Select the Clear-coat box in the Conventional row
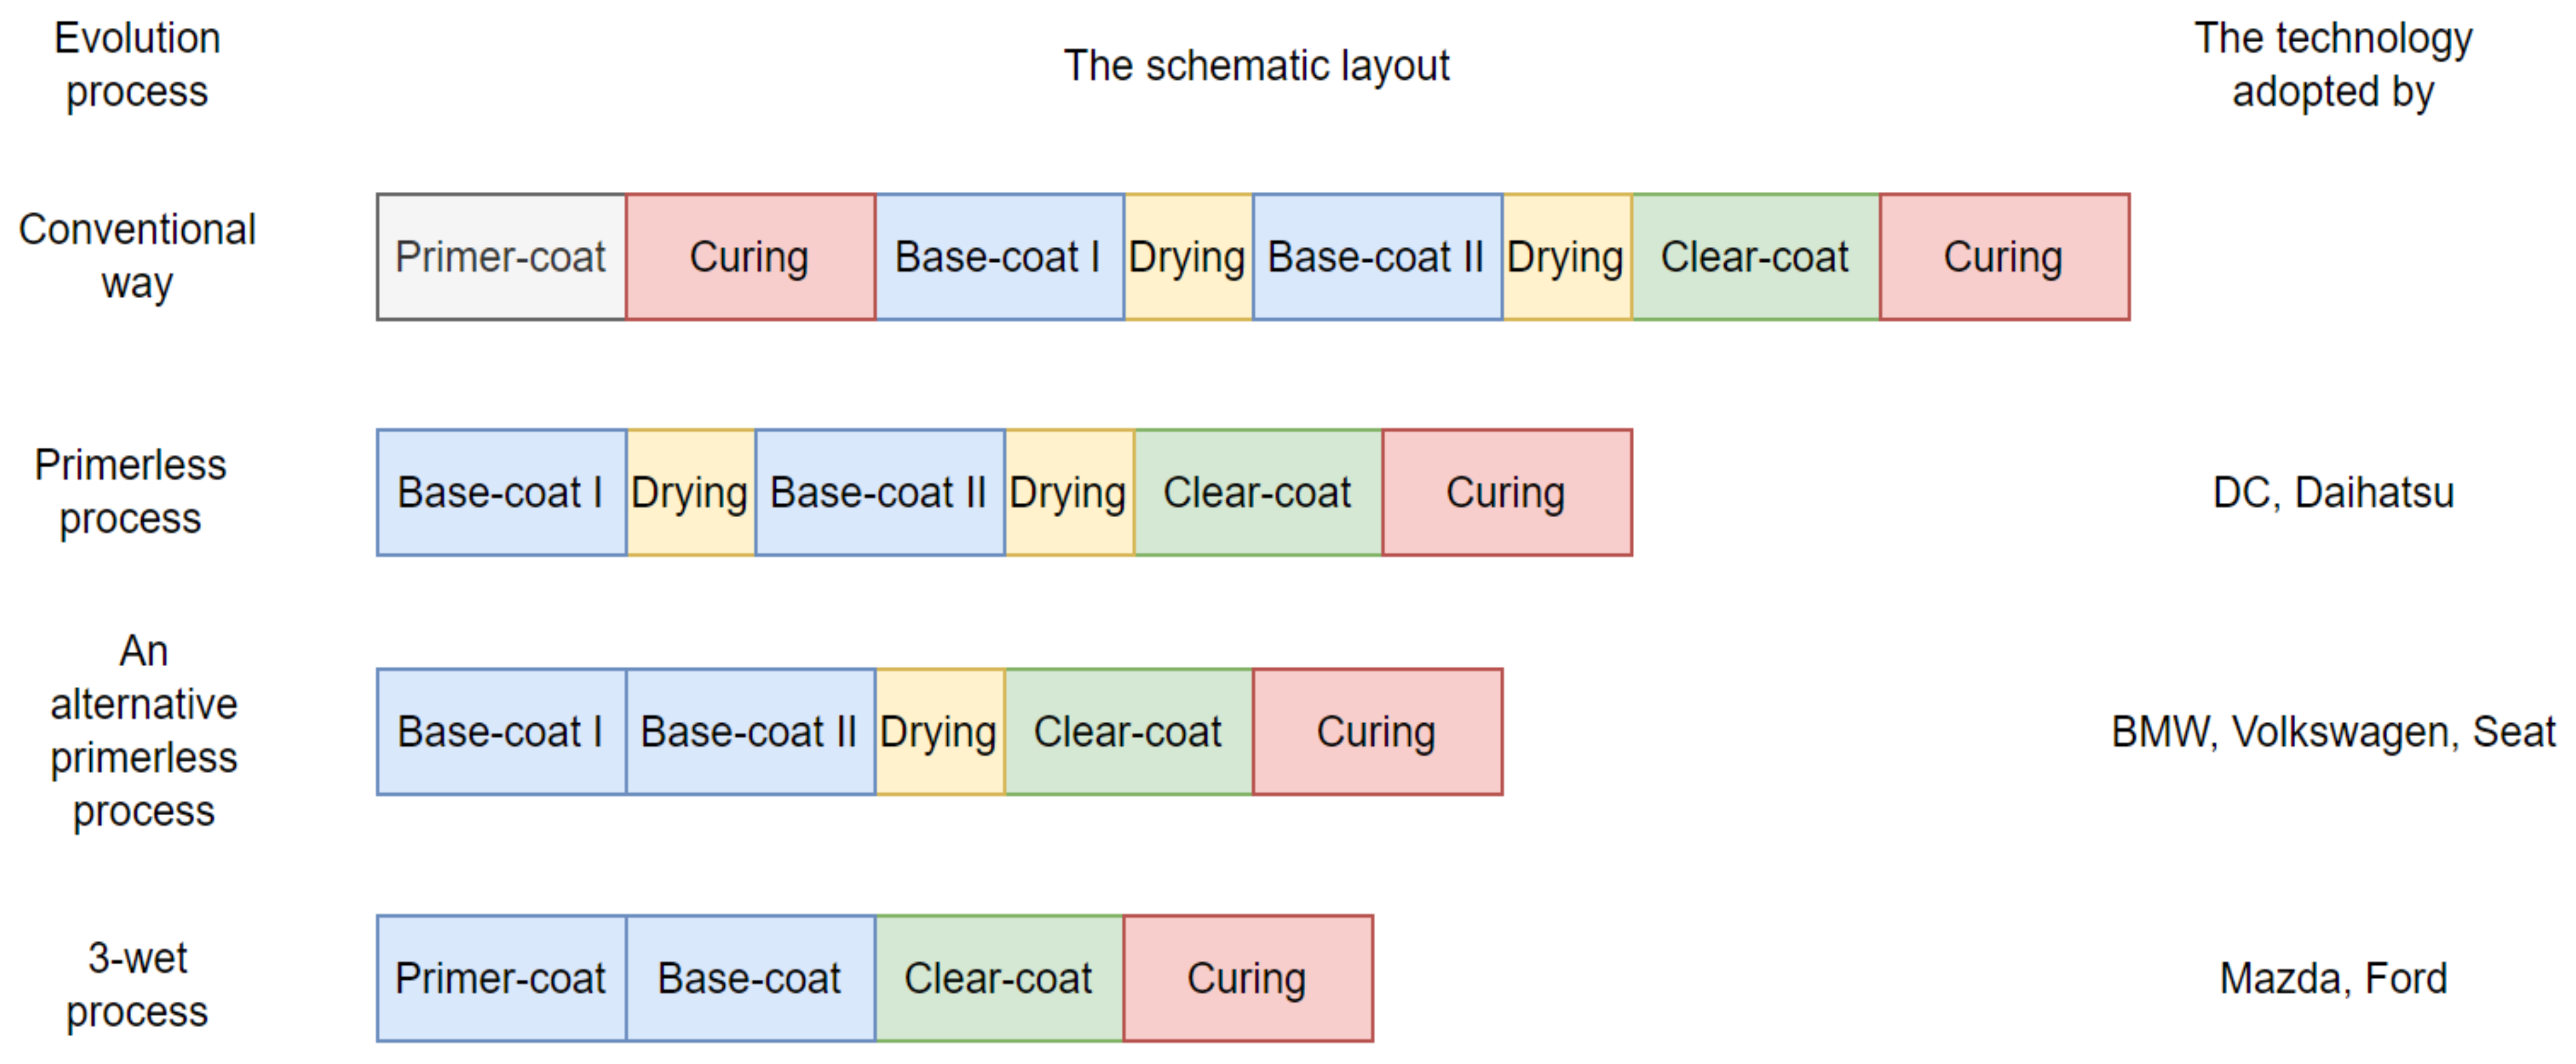The width and height of the screenshot is (2576, 1064). coord(1755,257)
